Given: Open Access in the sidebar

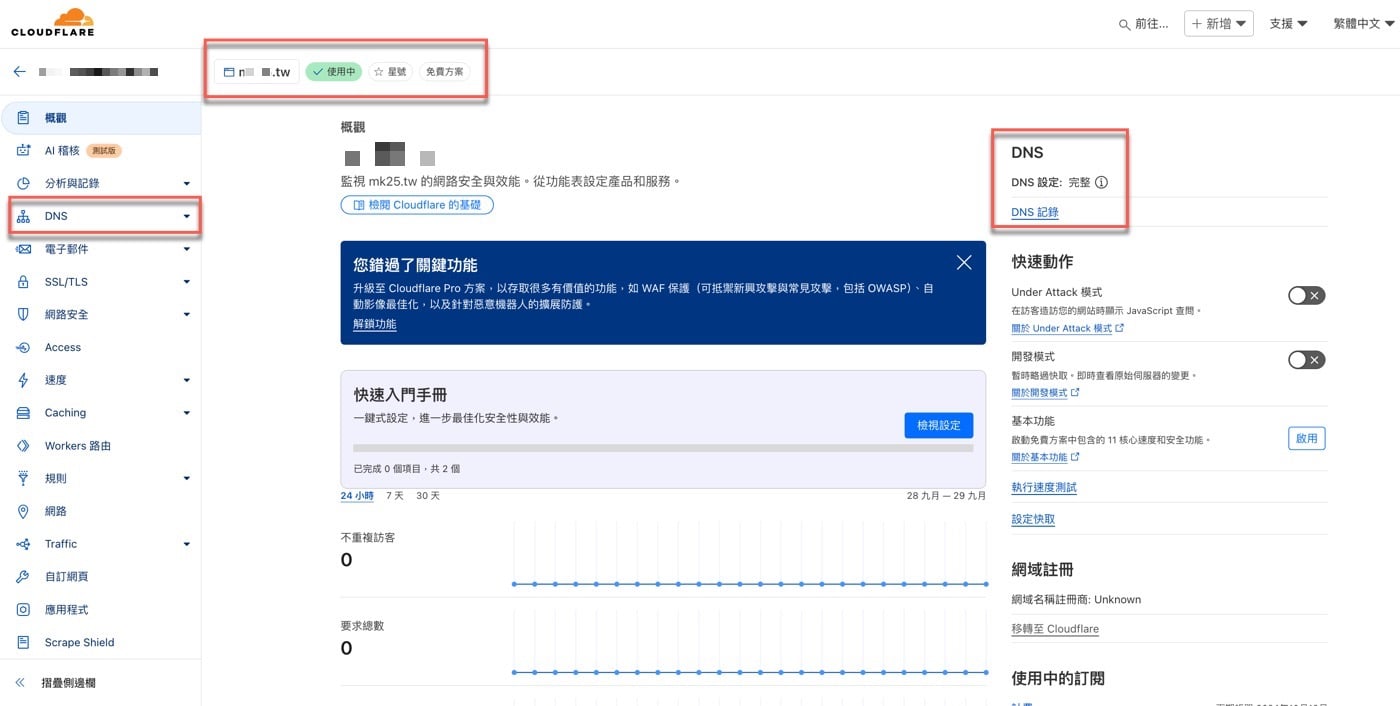Looking at the screenshot, I should point(63,347).
